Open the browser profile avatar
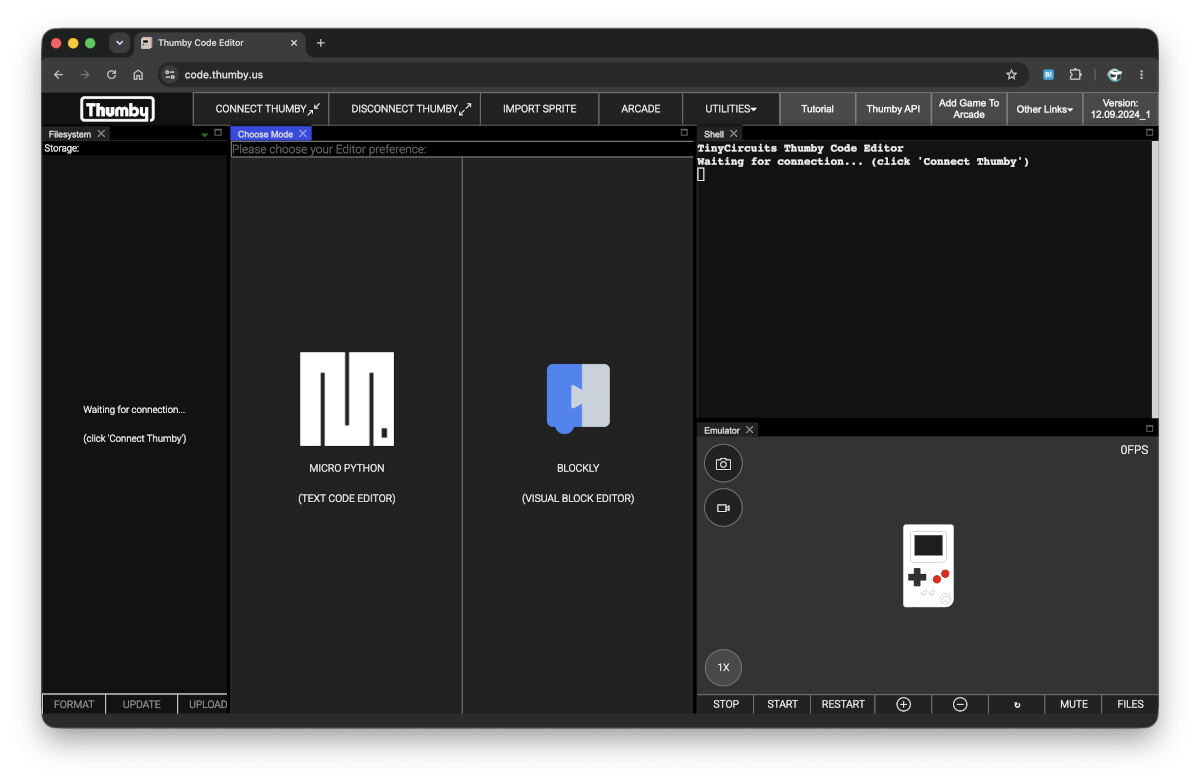 [1114, 74]
